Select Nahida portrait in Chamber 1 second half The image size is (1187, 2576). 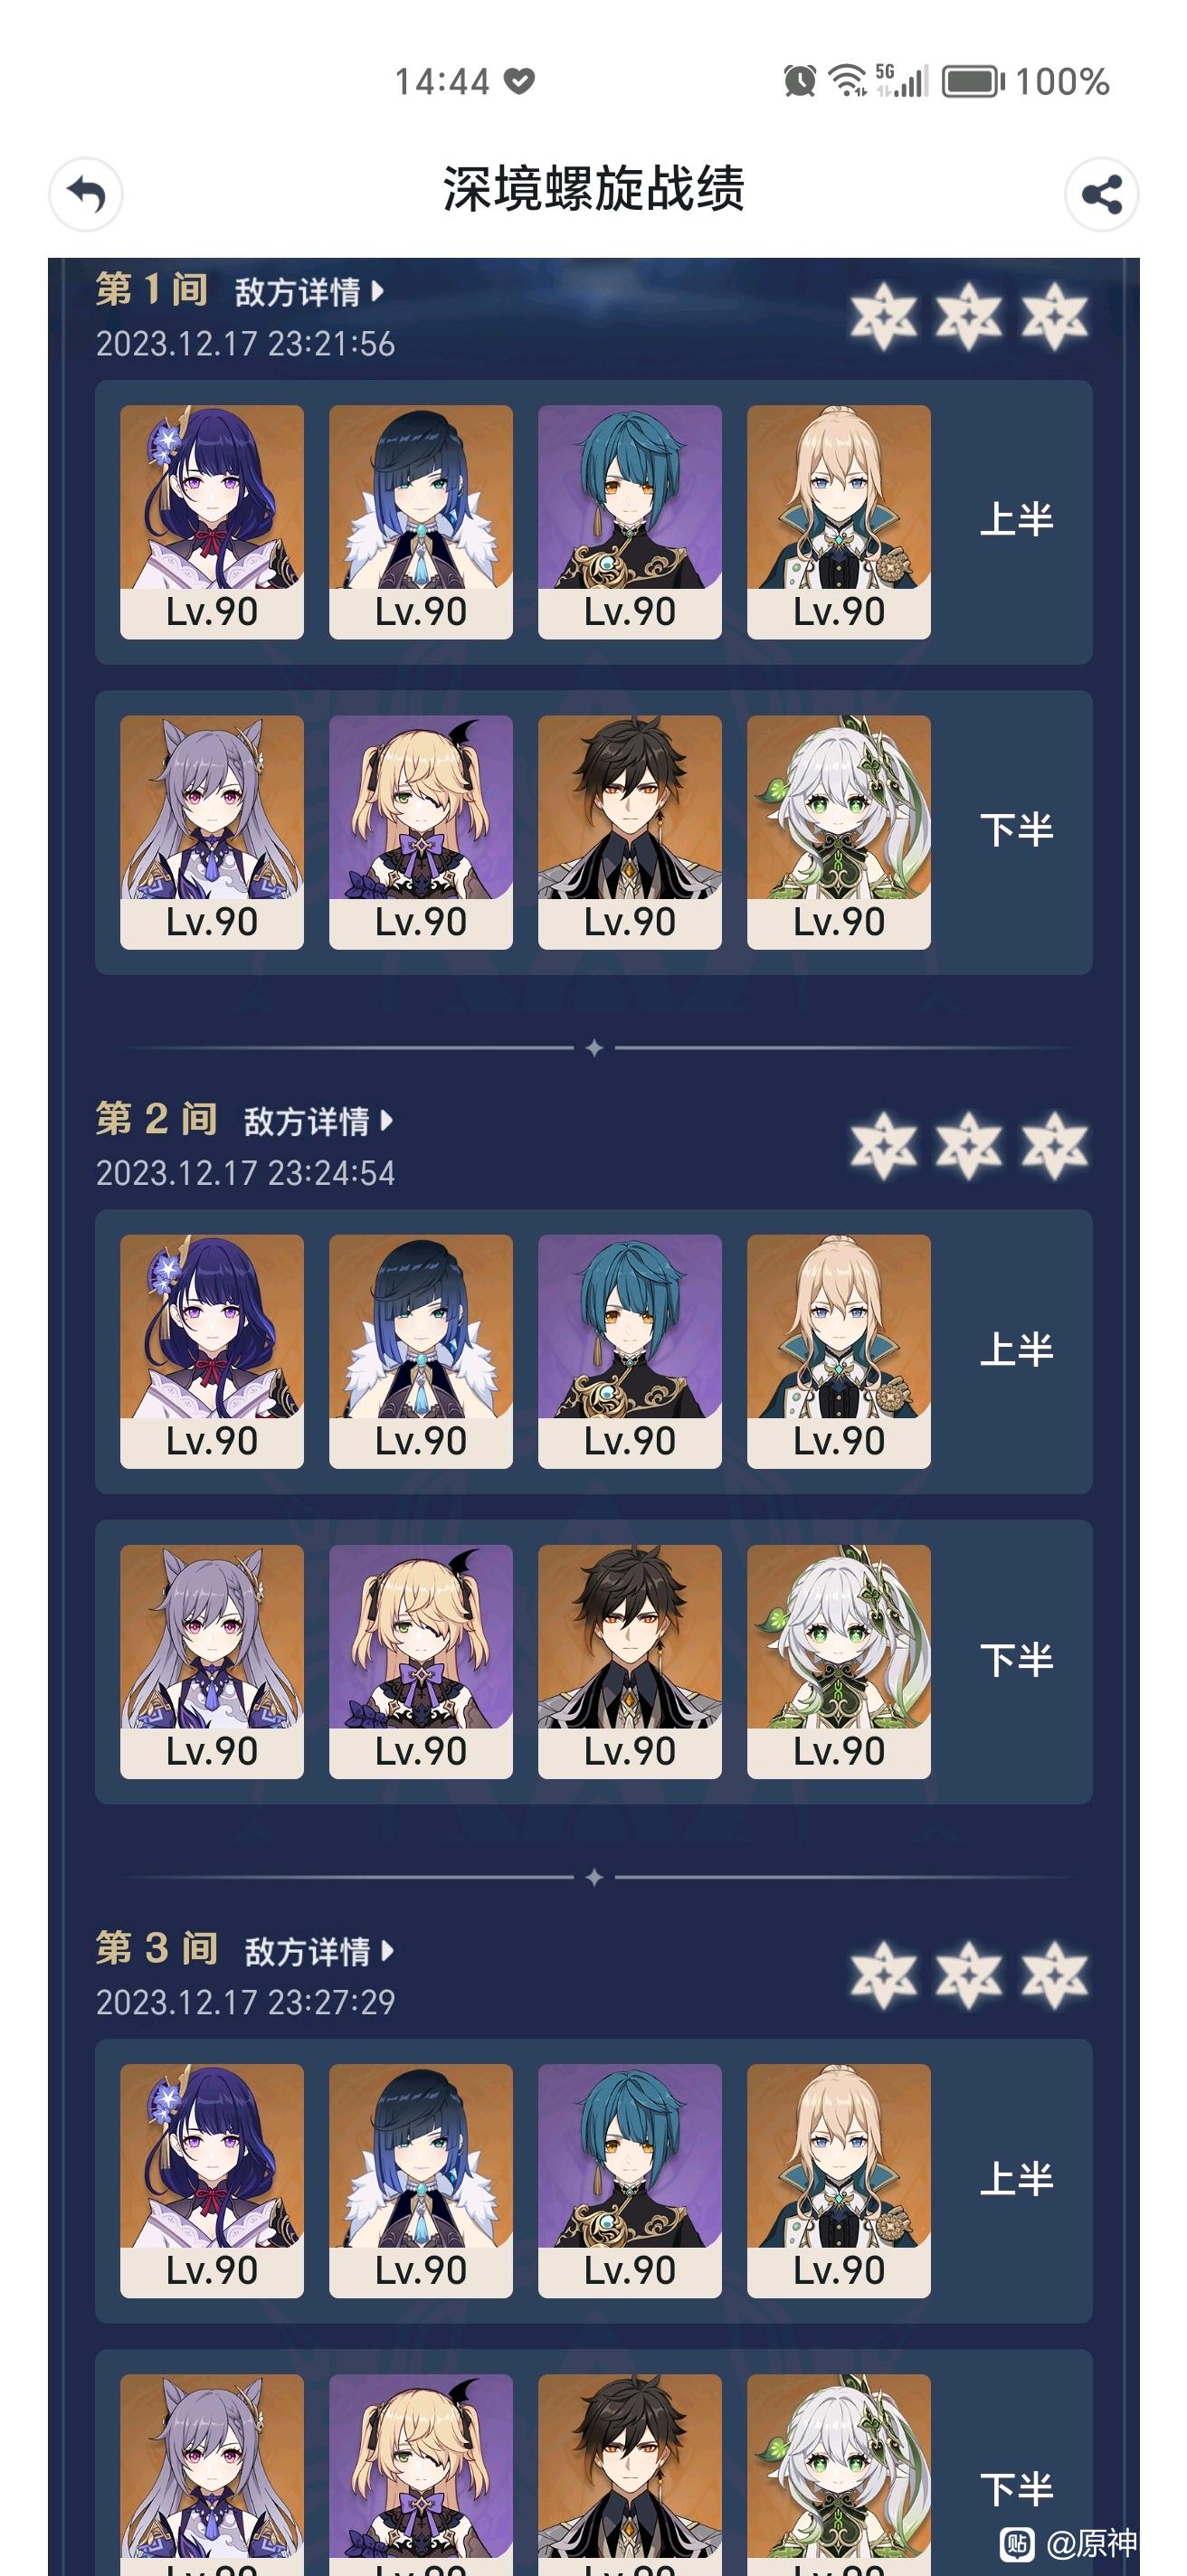click(839, 832)
